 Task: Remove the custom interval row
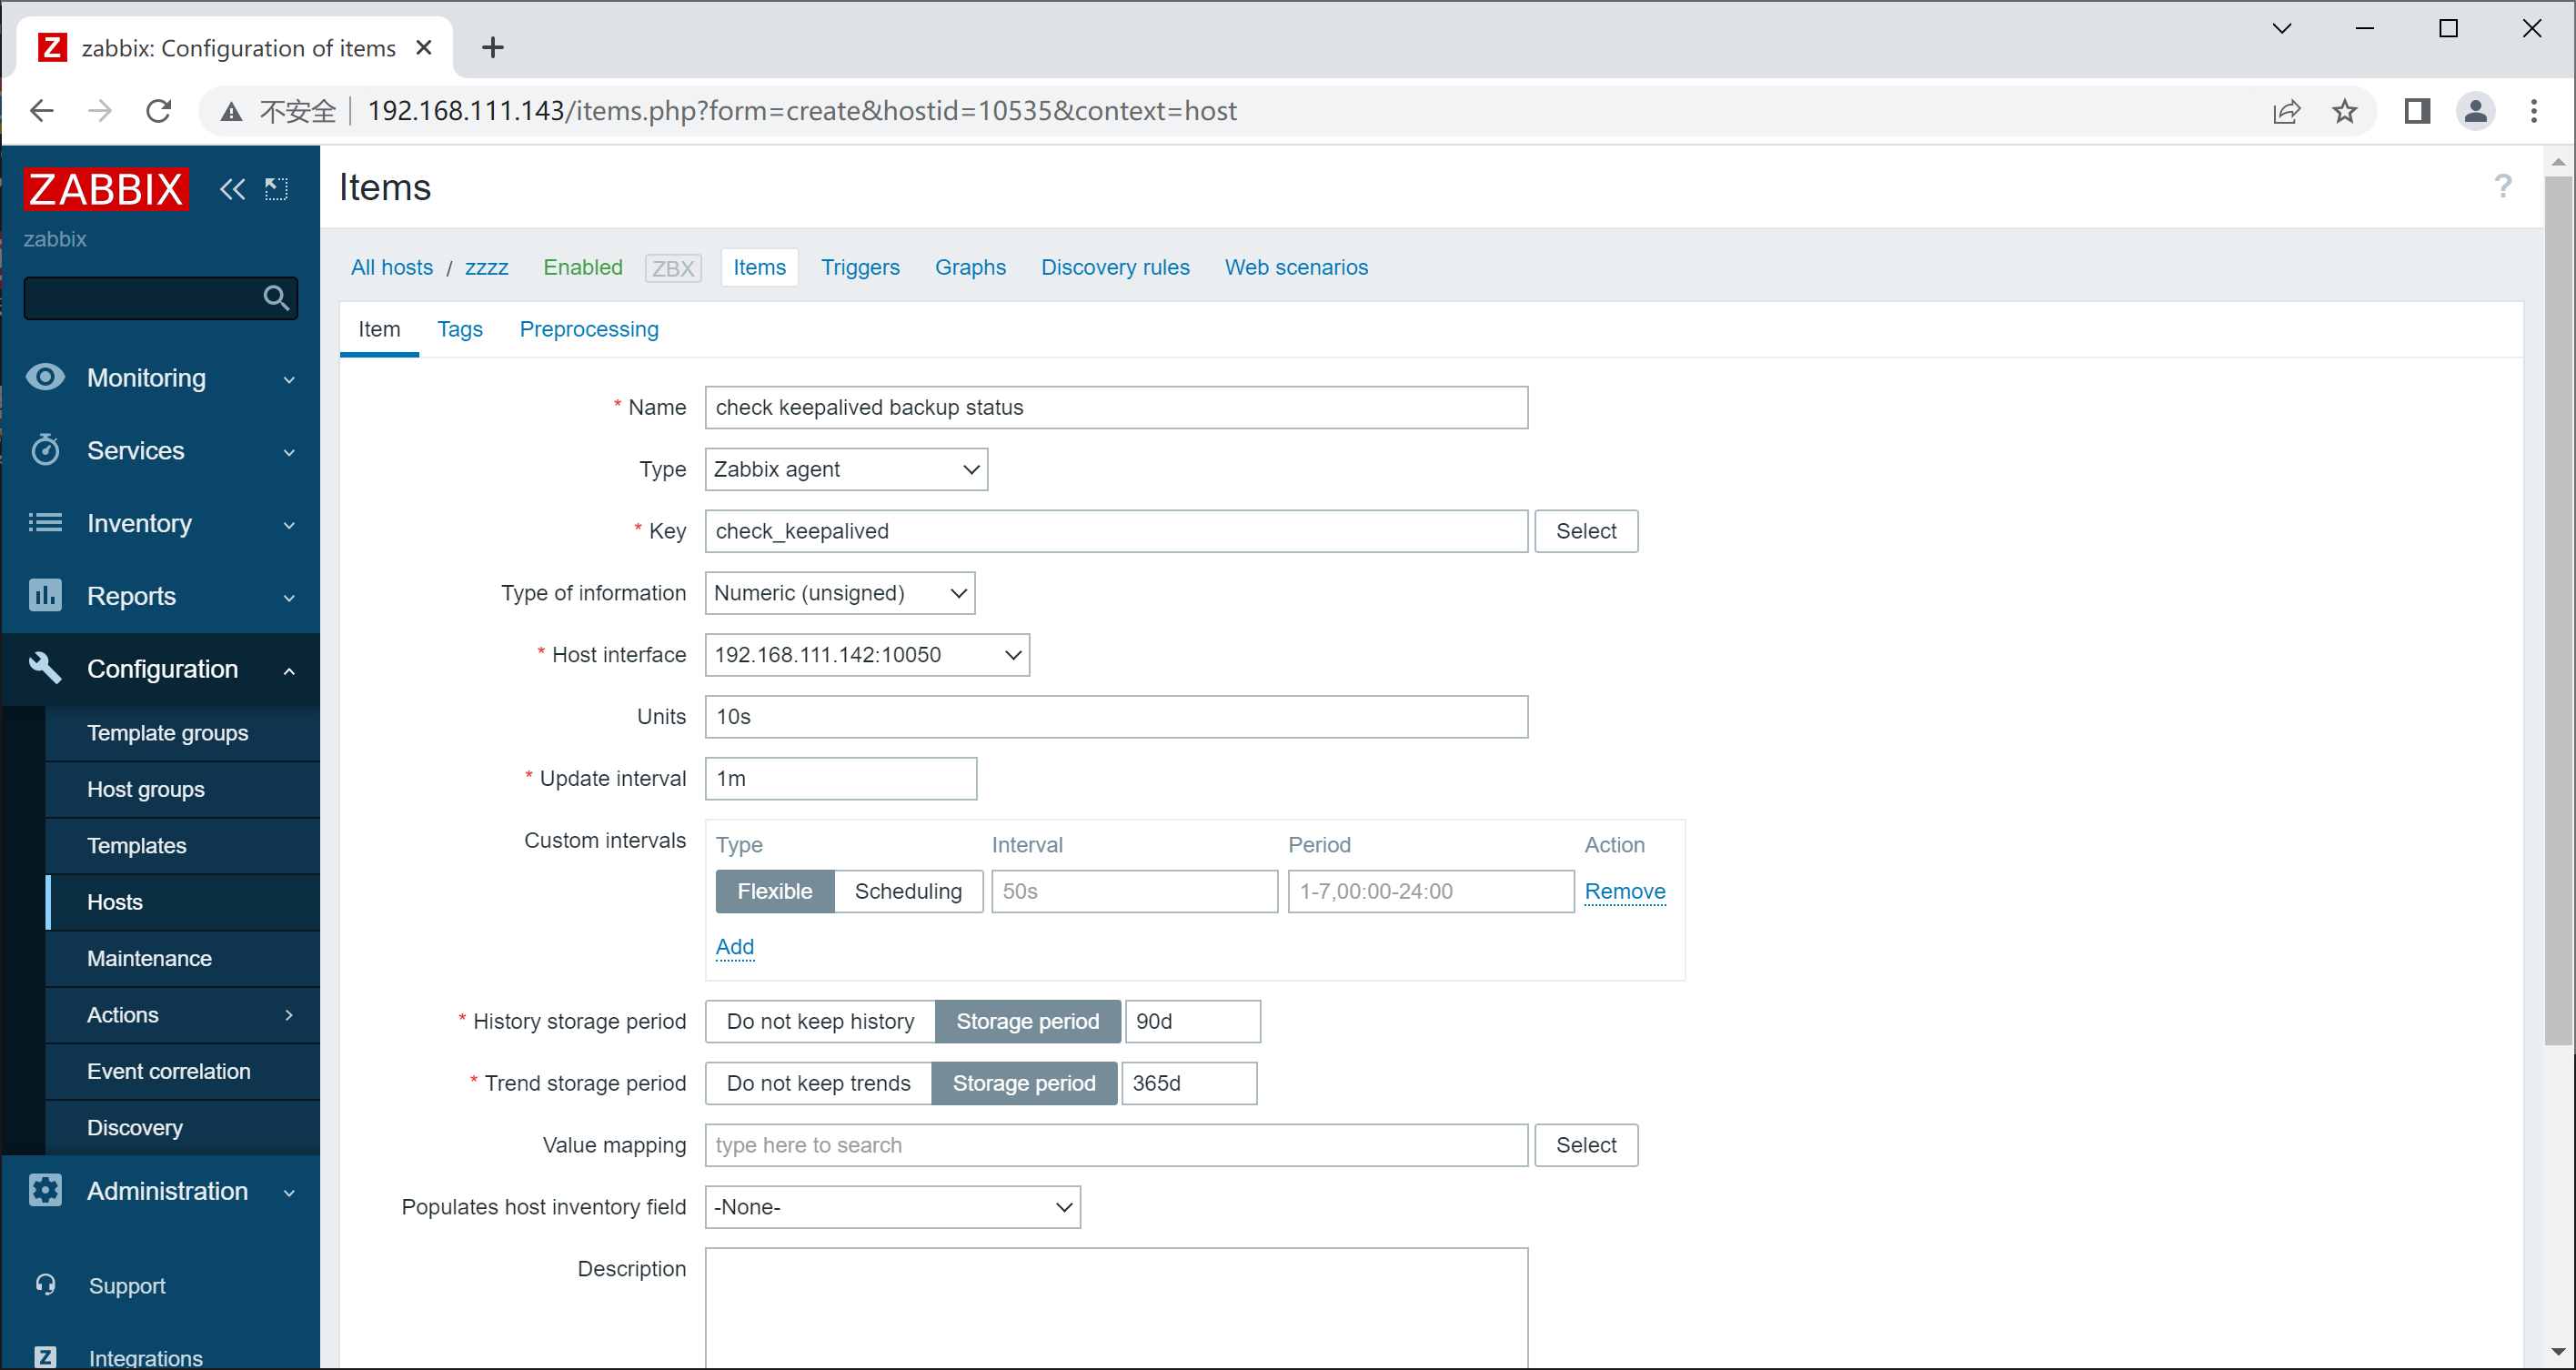click(1624, 891)
